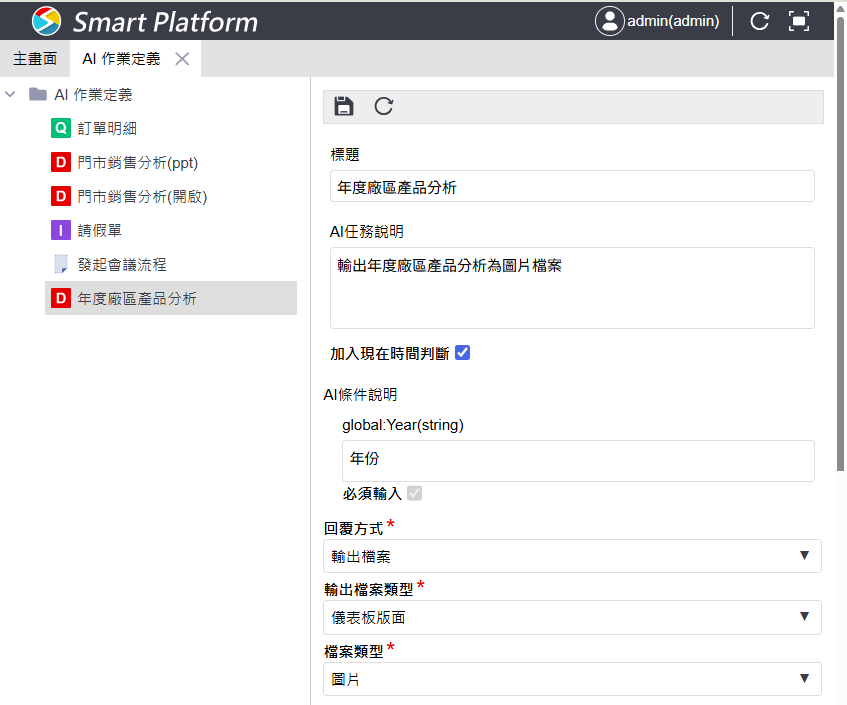Click the Smart Platform logo

pyautogui.click(x=46, y=21)
